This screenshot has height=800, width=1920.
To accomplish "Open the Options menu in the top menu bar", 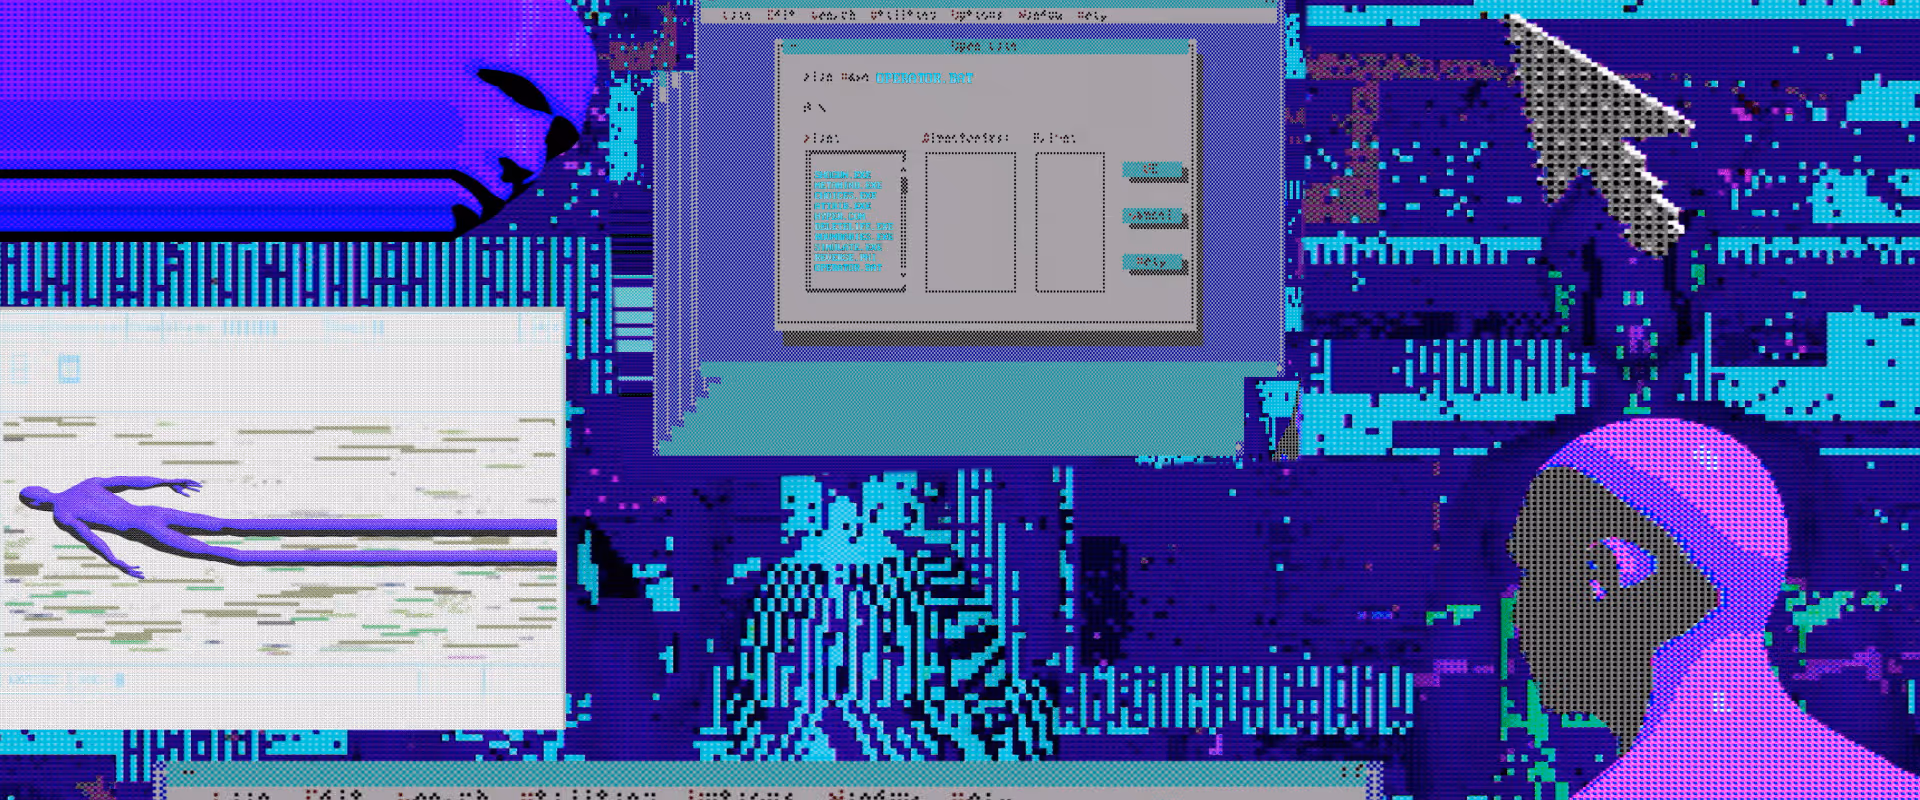I will tap(976, 15).
